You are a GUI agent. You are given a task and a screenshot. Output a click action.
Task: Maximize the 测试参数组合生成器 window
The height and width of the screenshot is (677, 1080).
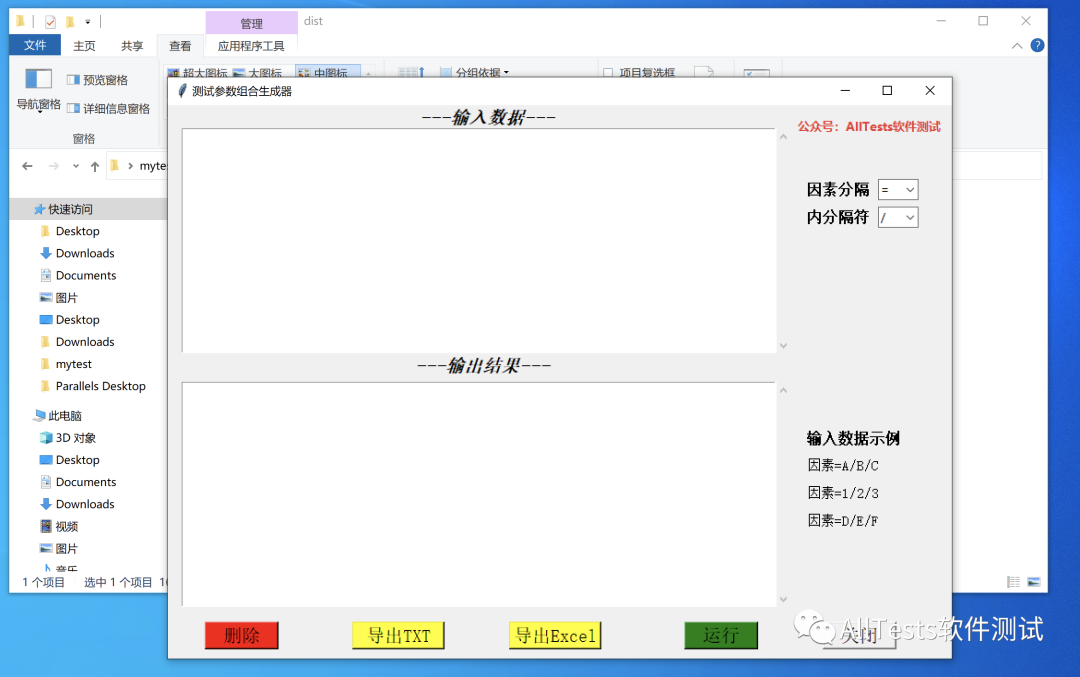887,91
